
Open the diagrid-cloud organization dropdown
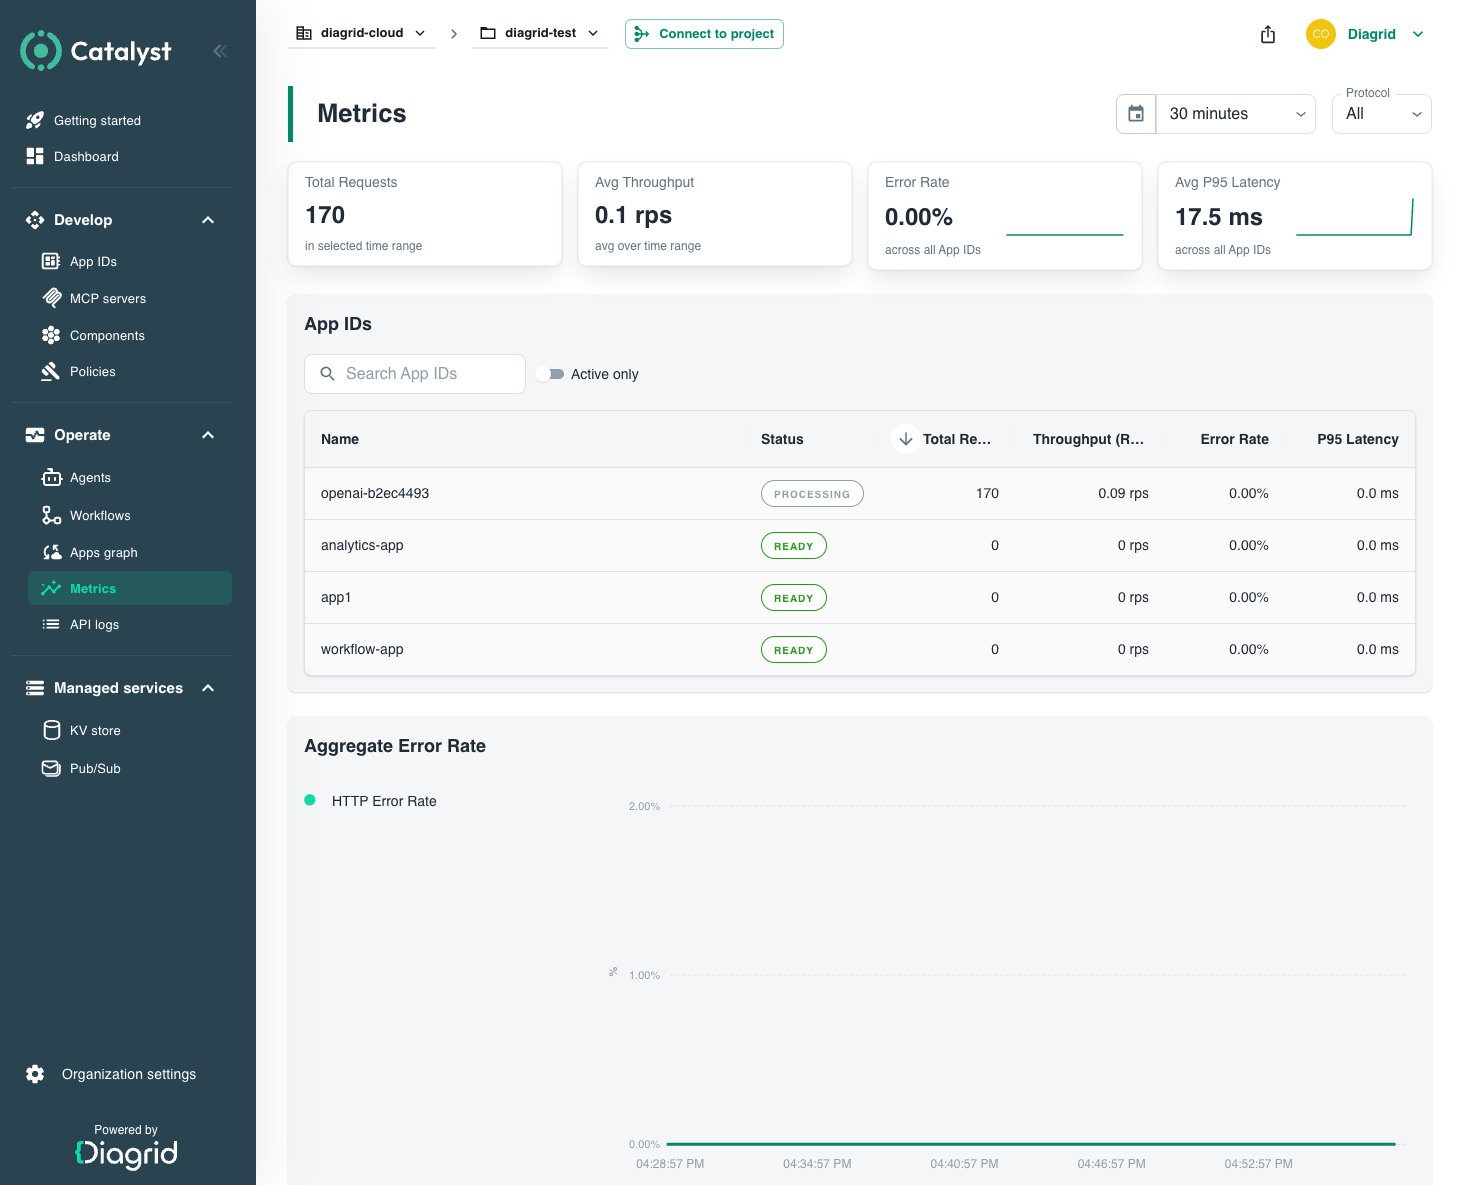click(361, 33)
